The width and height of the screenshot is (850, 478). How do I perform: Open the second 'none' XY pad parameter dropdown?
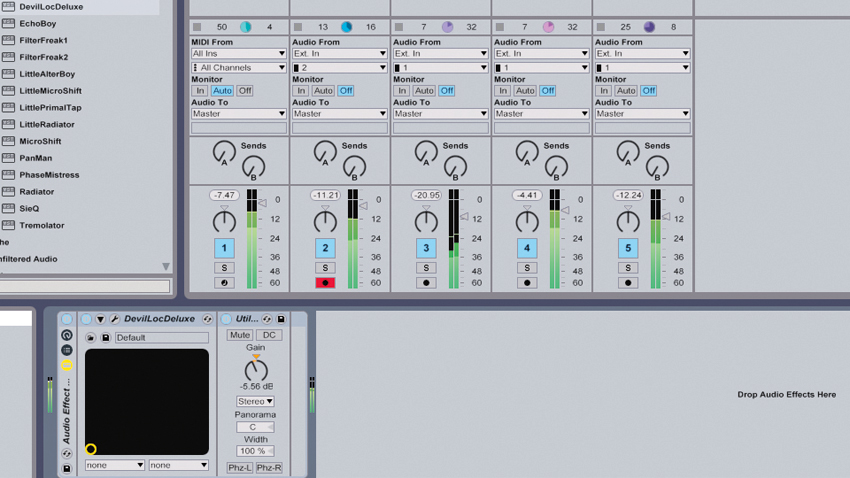178,465
